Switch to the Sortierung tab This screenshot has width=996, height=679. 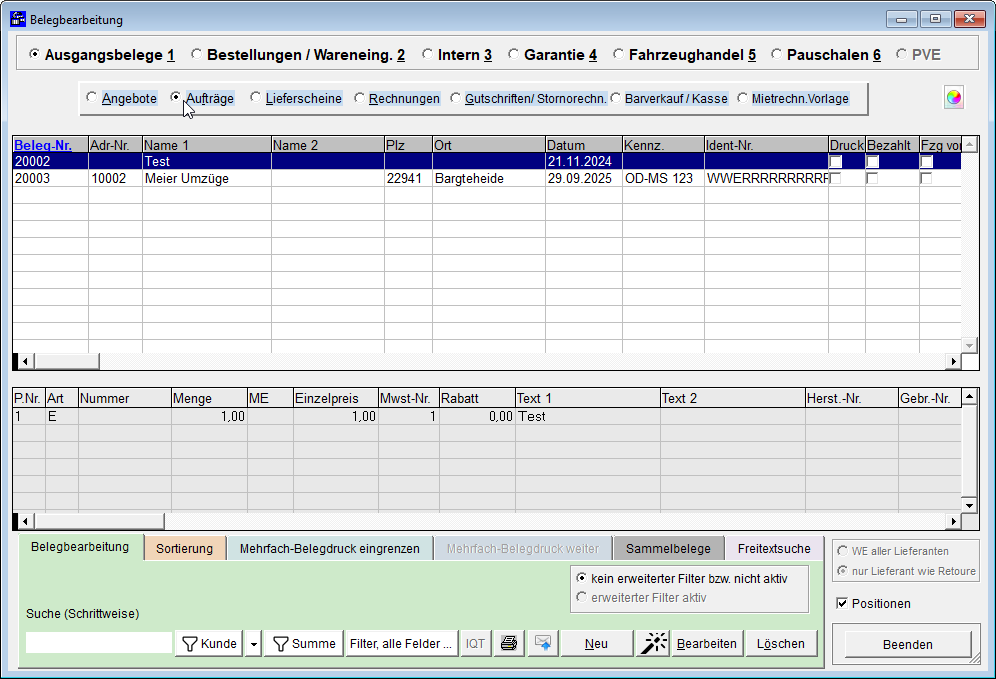pyautogui.click(x=185, y=549)
